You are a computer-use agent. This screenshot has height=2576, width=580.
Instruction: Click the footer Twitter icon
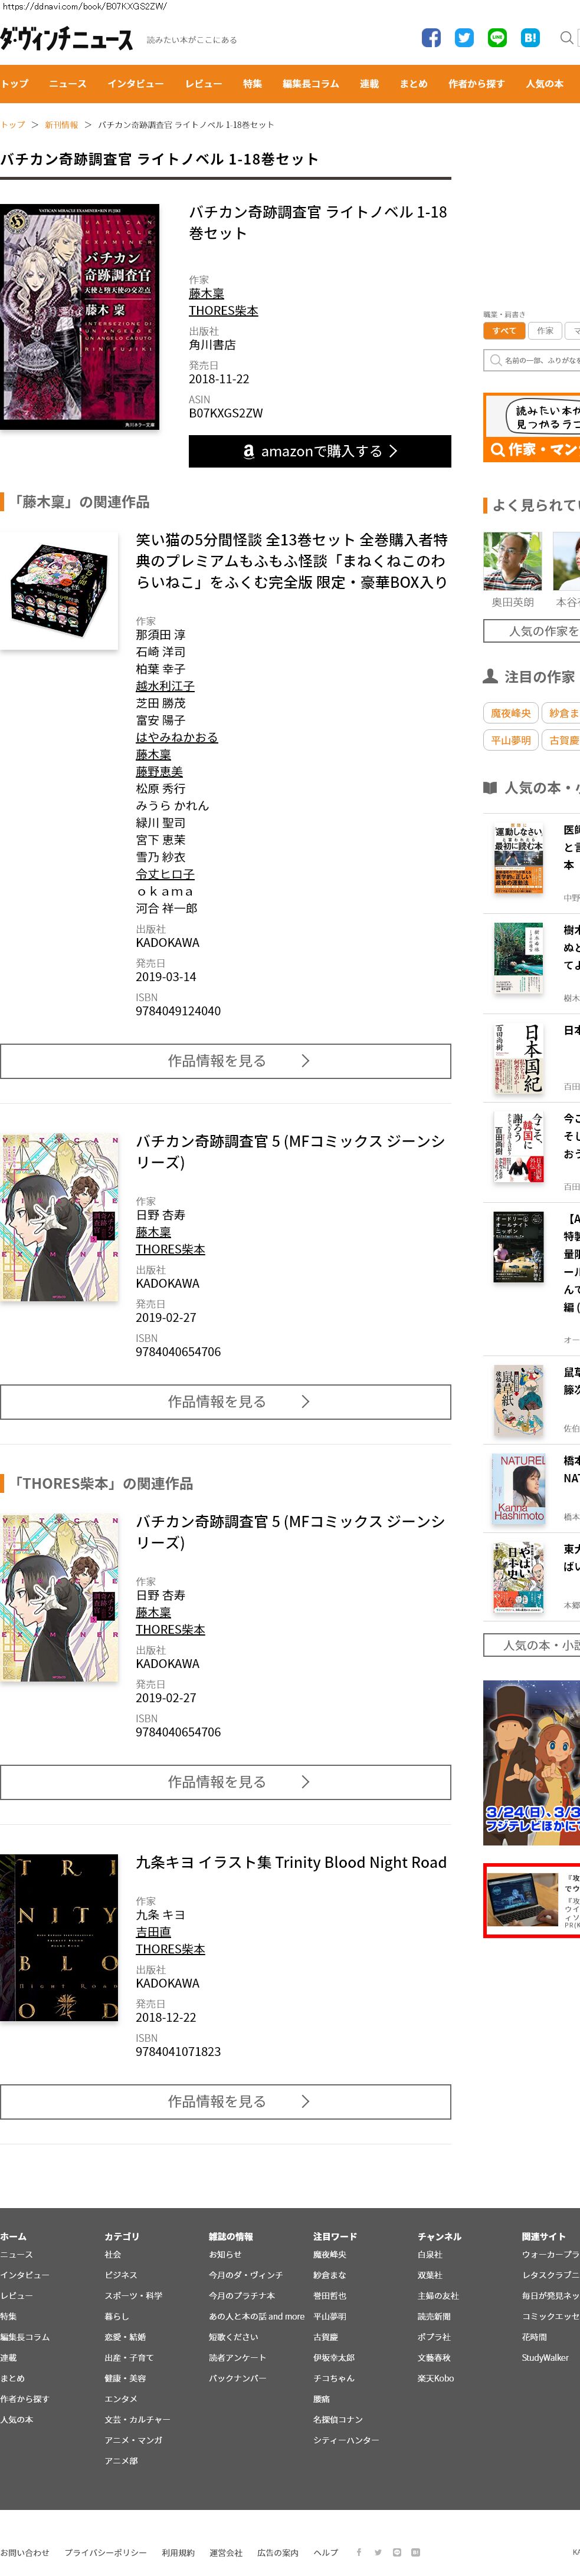pyautogui.click(x=378, y=2552)
